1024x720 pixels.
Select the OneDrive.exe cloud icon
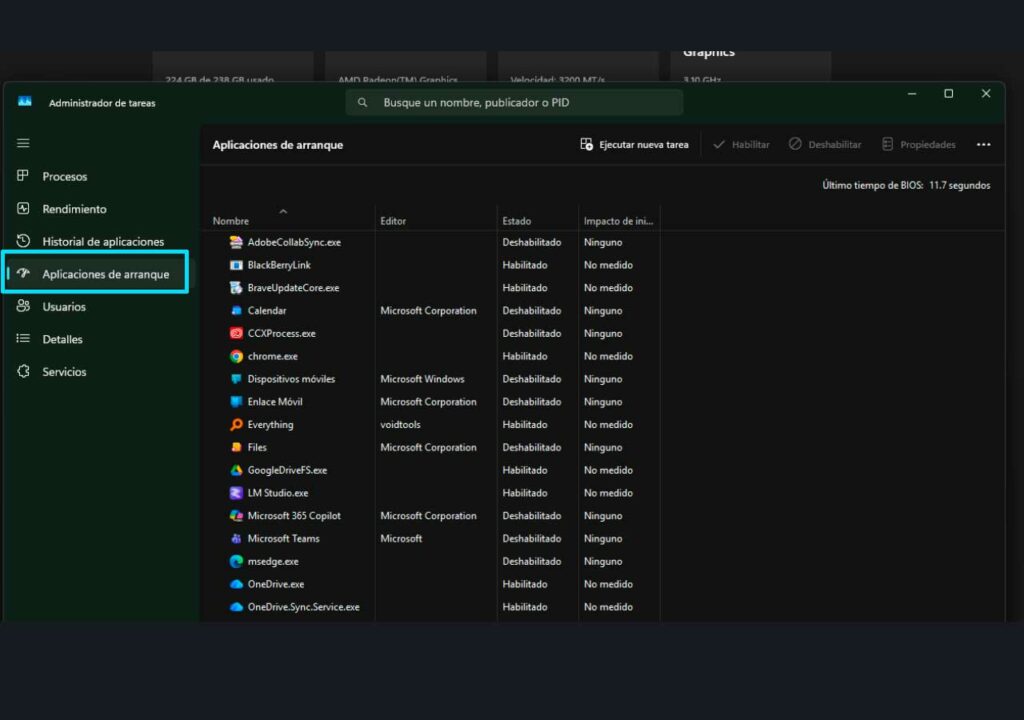236,584
